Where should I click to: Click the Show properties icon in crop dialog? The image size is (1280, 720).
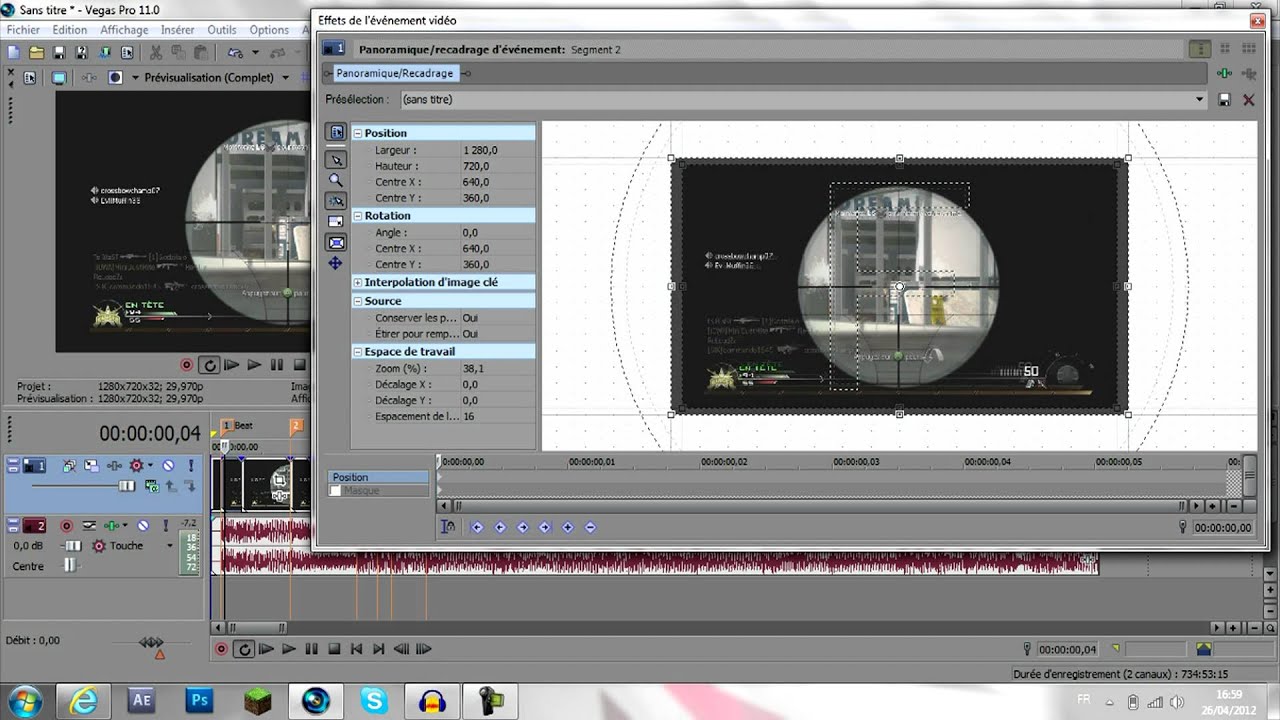click(335, 132)
